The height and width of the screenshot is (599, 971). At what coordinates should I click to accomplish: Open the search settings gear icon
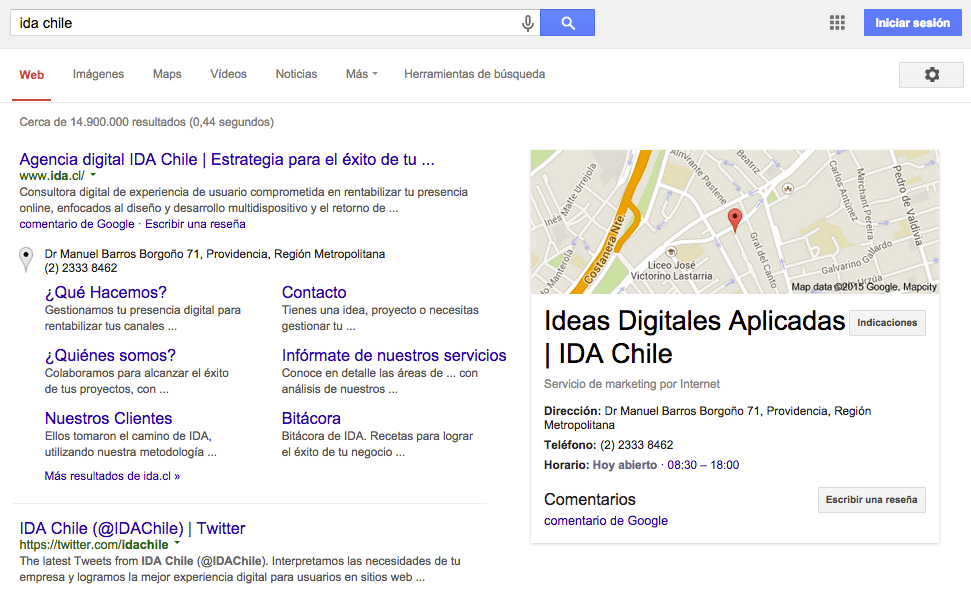click(931, 74)
